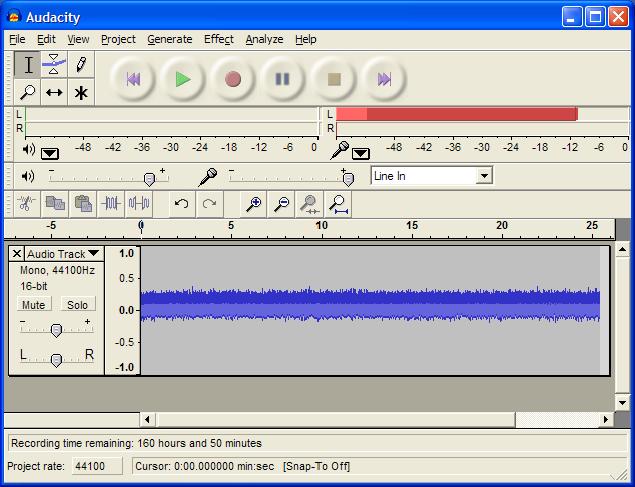This screenshot has width=635, height=487.
Task: Open input meter dropdown arrow
Action: pos(360,154)
